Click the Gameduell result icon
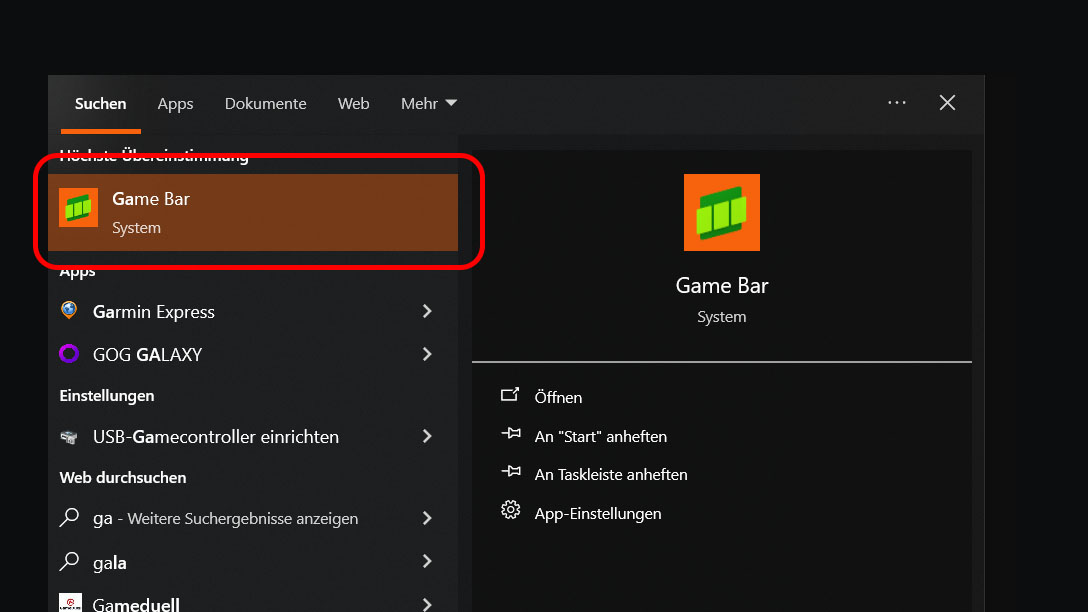1088x612 pixels. click(x=68, y=603)
